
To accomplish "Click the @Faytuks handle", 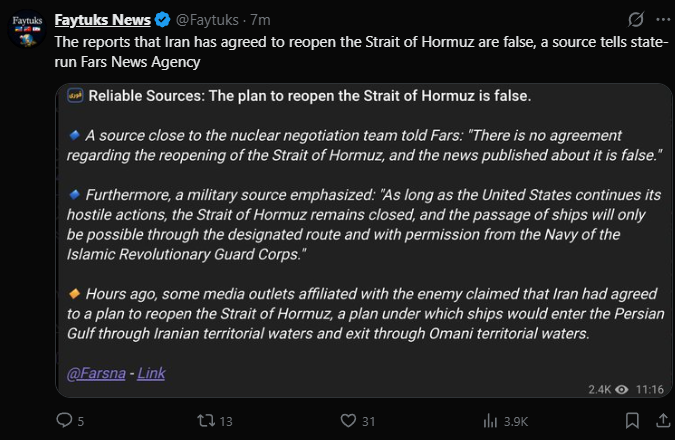I will [207, 20].
